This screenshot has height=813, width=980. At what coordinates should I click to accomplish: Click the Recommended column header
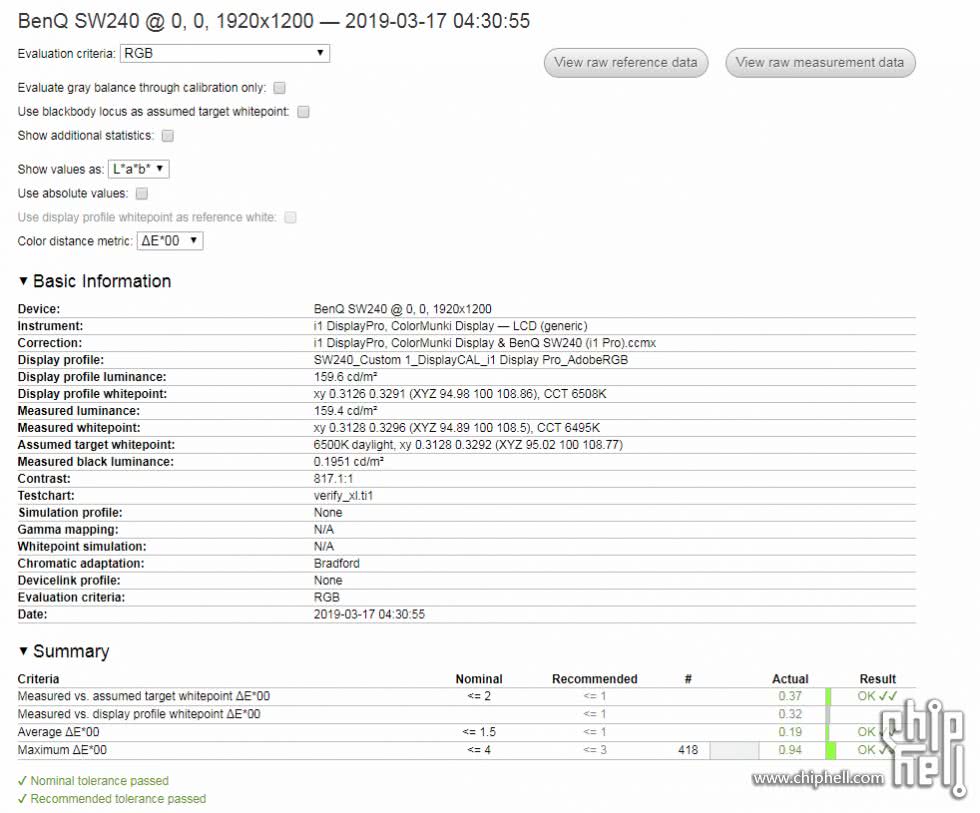[x=594, y=679]
